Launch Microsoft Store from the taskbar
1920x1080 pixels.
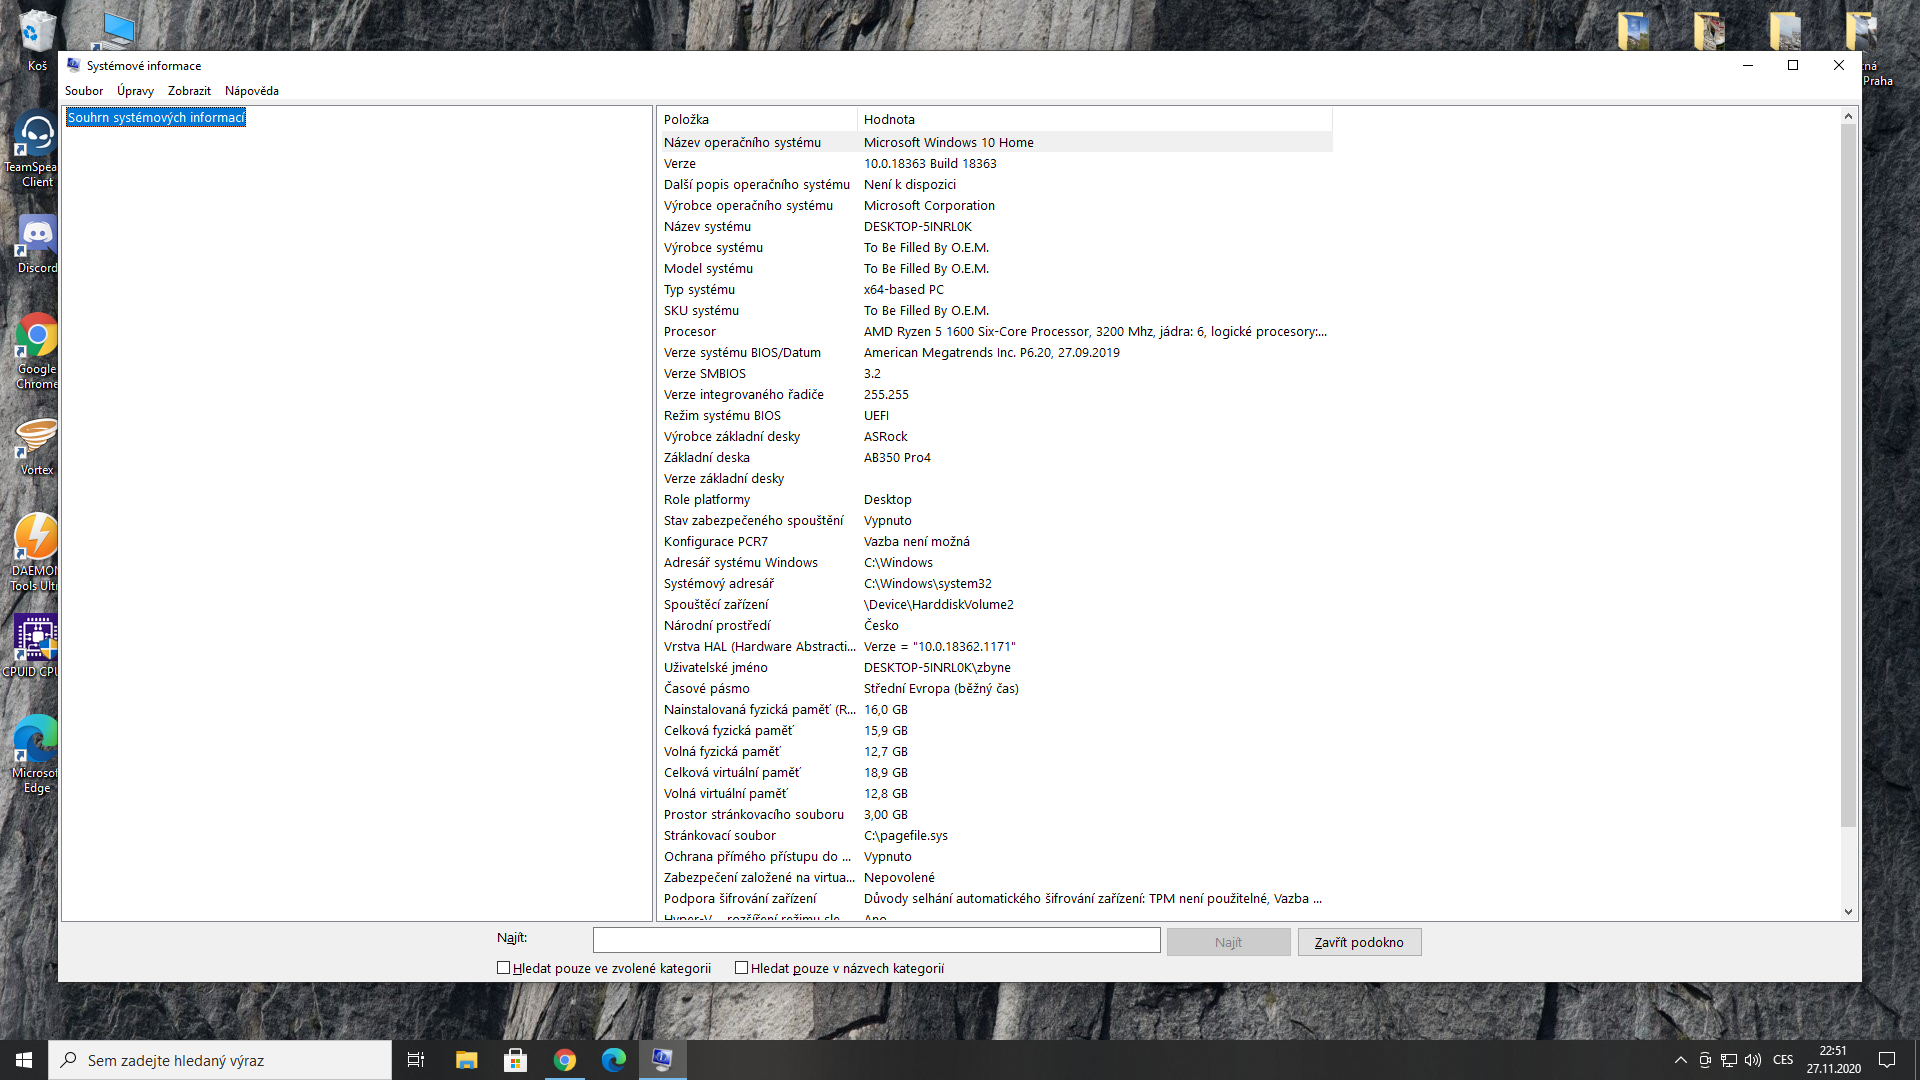pos(516,1060)
